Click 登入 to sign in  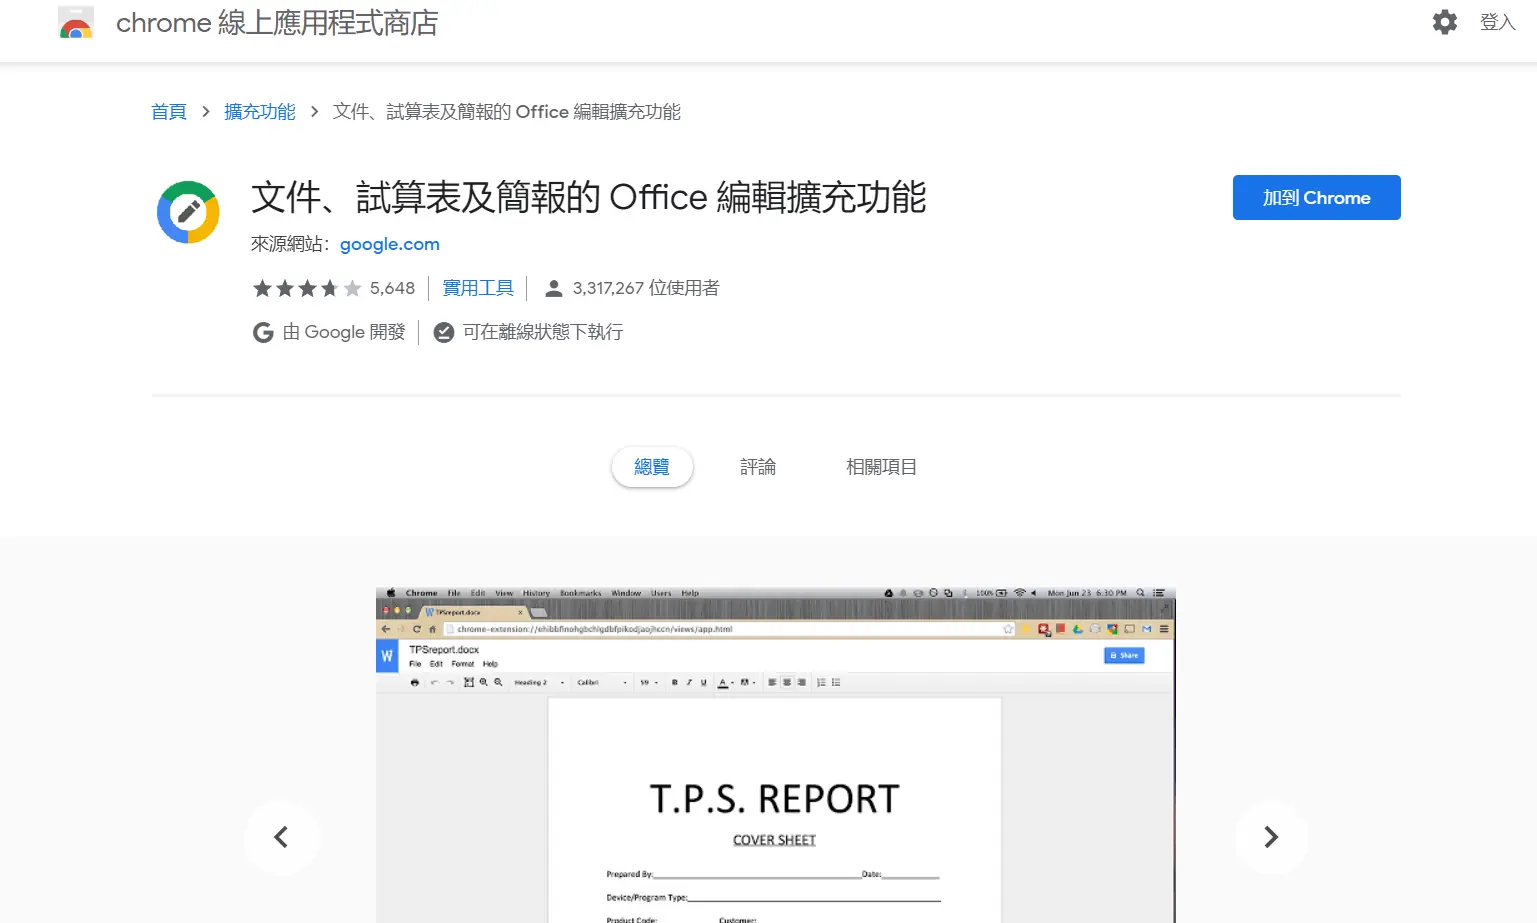1497,22
